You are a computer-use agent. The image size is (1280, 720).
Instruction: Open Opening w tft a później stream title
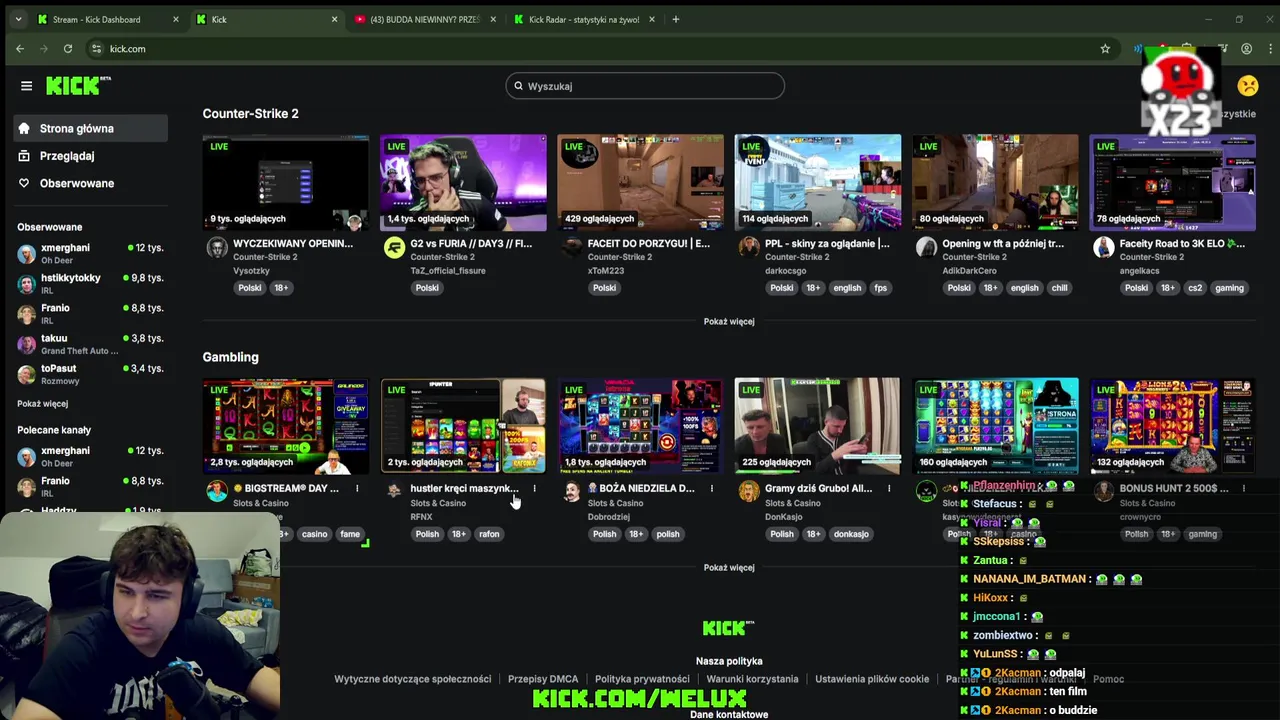tap(1003, 243)
